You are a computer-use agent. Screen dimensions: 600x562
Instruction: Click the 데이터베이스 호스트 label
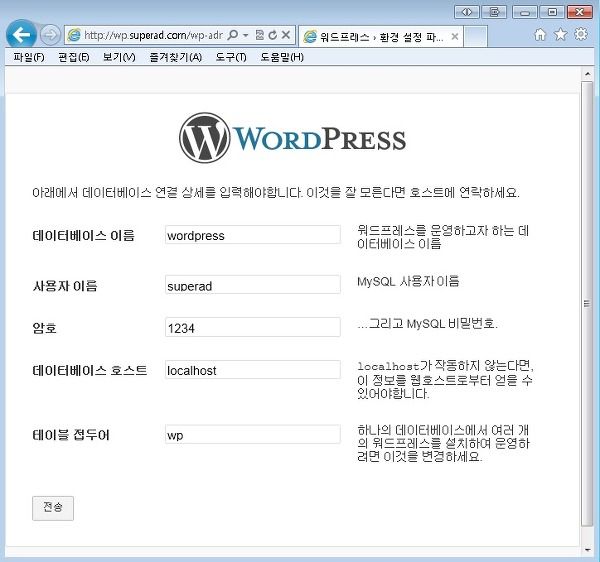(x=90, y=370)
